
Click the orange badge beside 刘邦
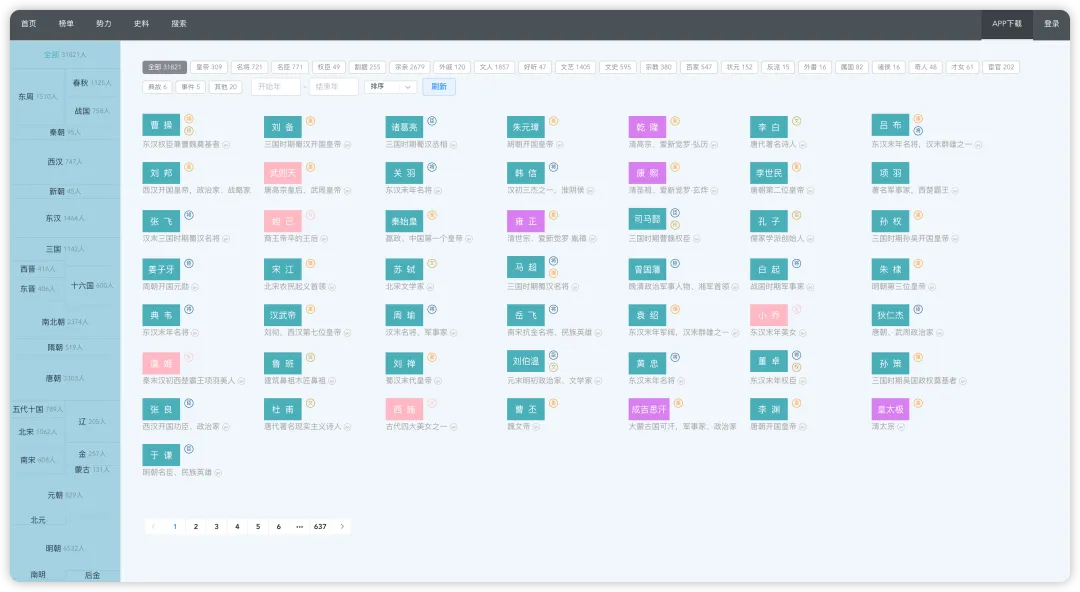click(x=189, y=167)
